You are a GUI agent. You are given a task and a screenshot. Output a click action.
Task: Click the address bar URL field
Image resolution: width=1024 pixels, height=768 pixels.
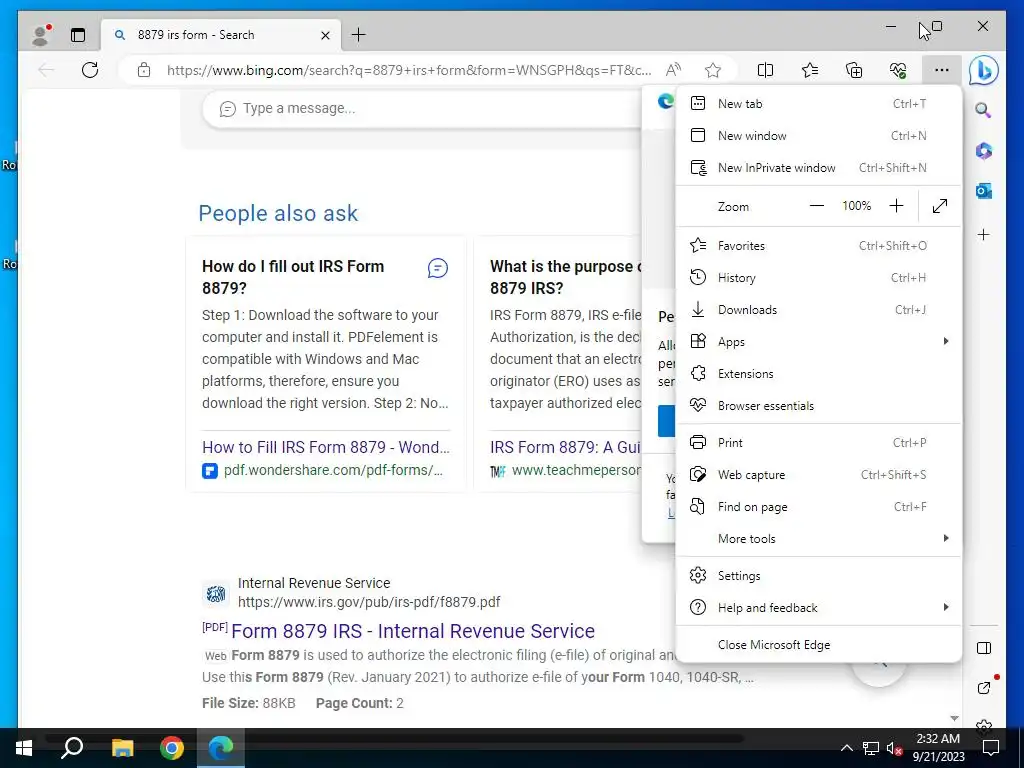pos(409,70)
